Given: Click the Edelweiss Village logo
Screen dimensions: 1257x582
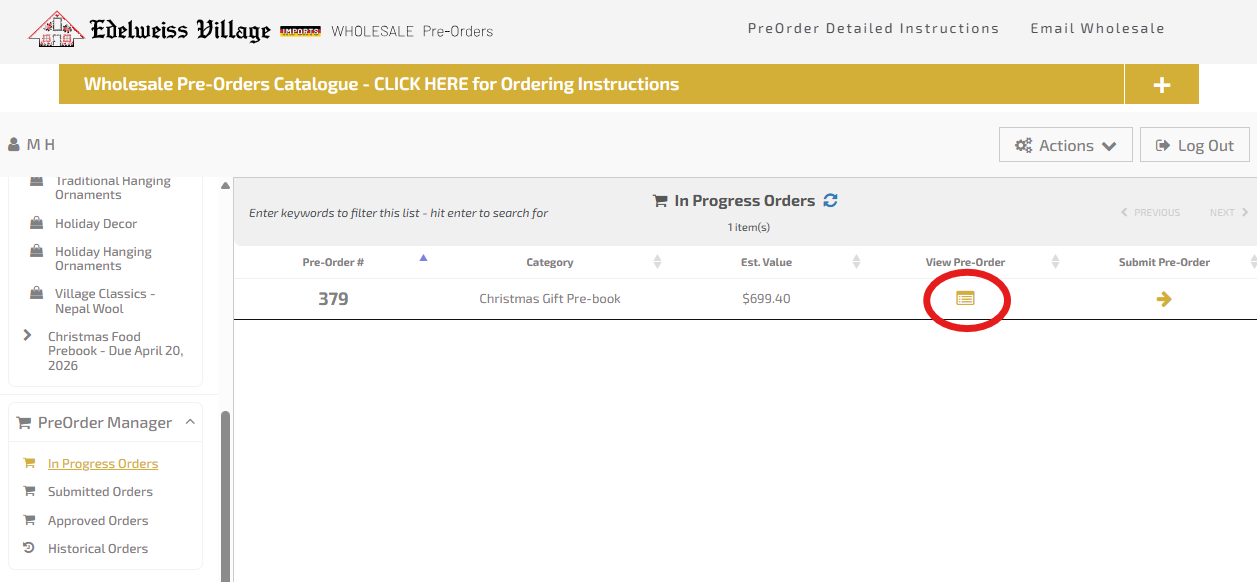Looking at the screenshot, I should click(150, 30).
